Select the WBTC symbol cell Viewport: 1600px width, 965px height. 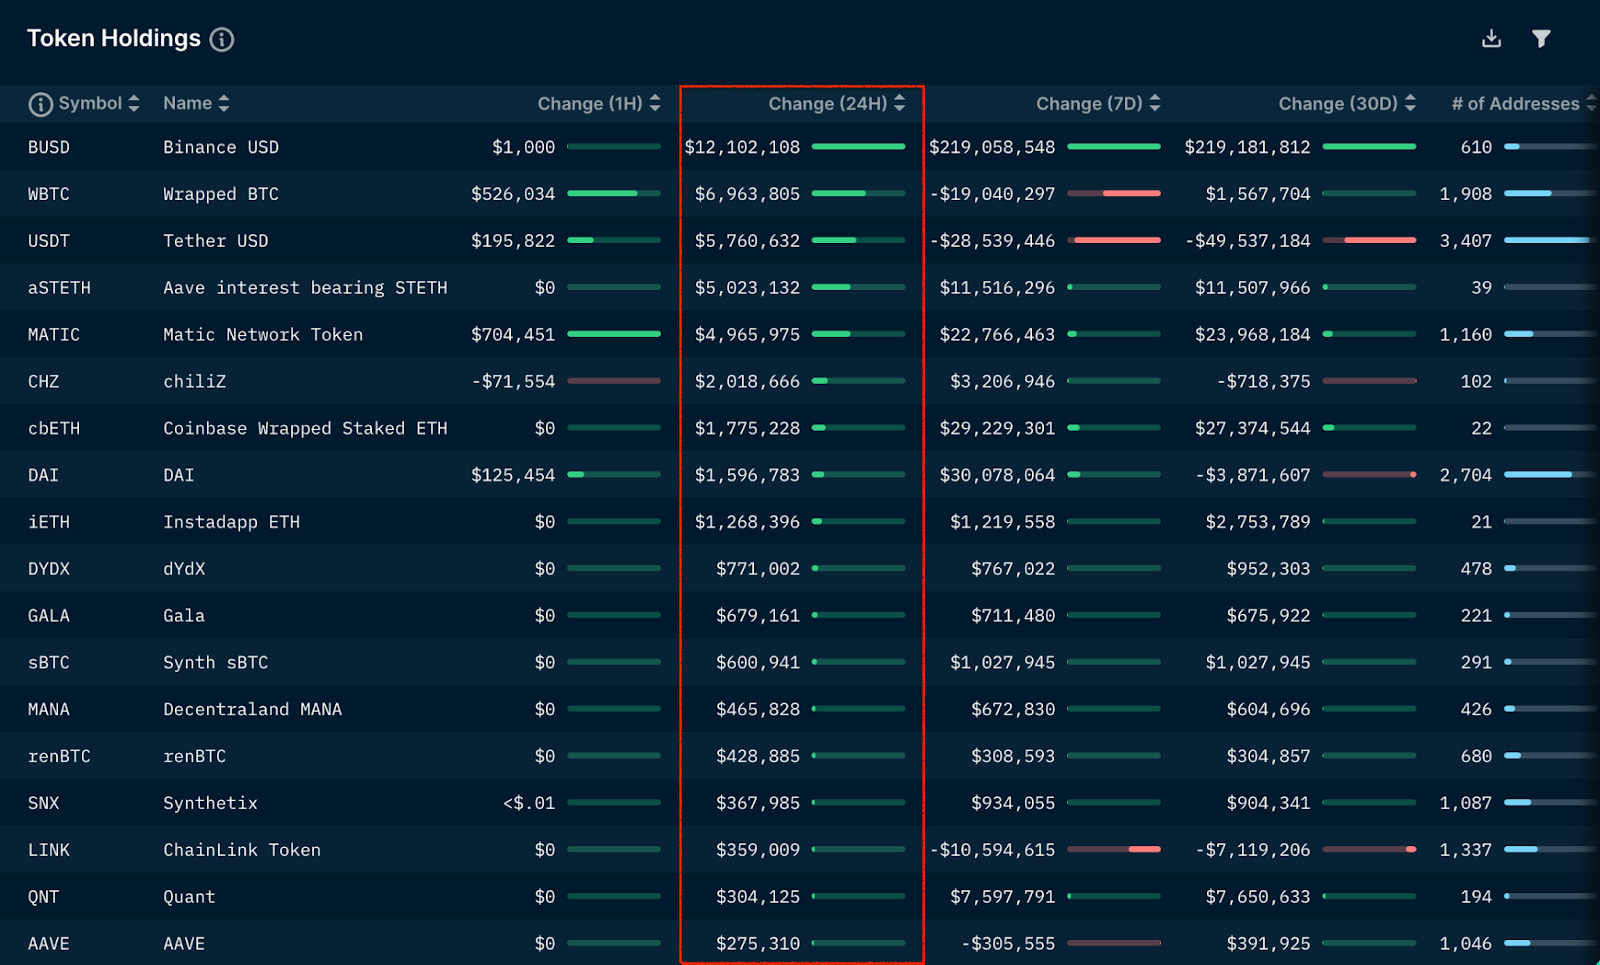(x=49, y=194)
